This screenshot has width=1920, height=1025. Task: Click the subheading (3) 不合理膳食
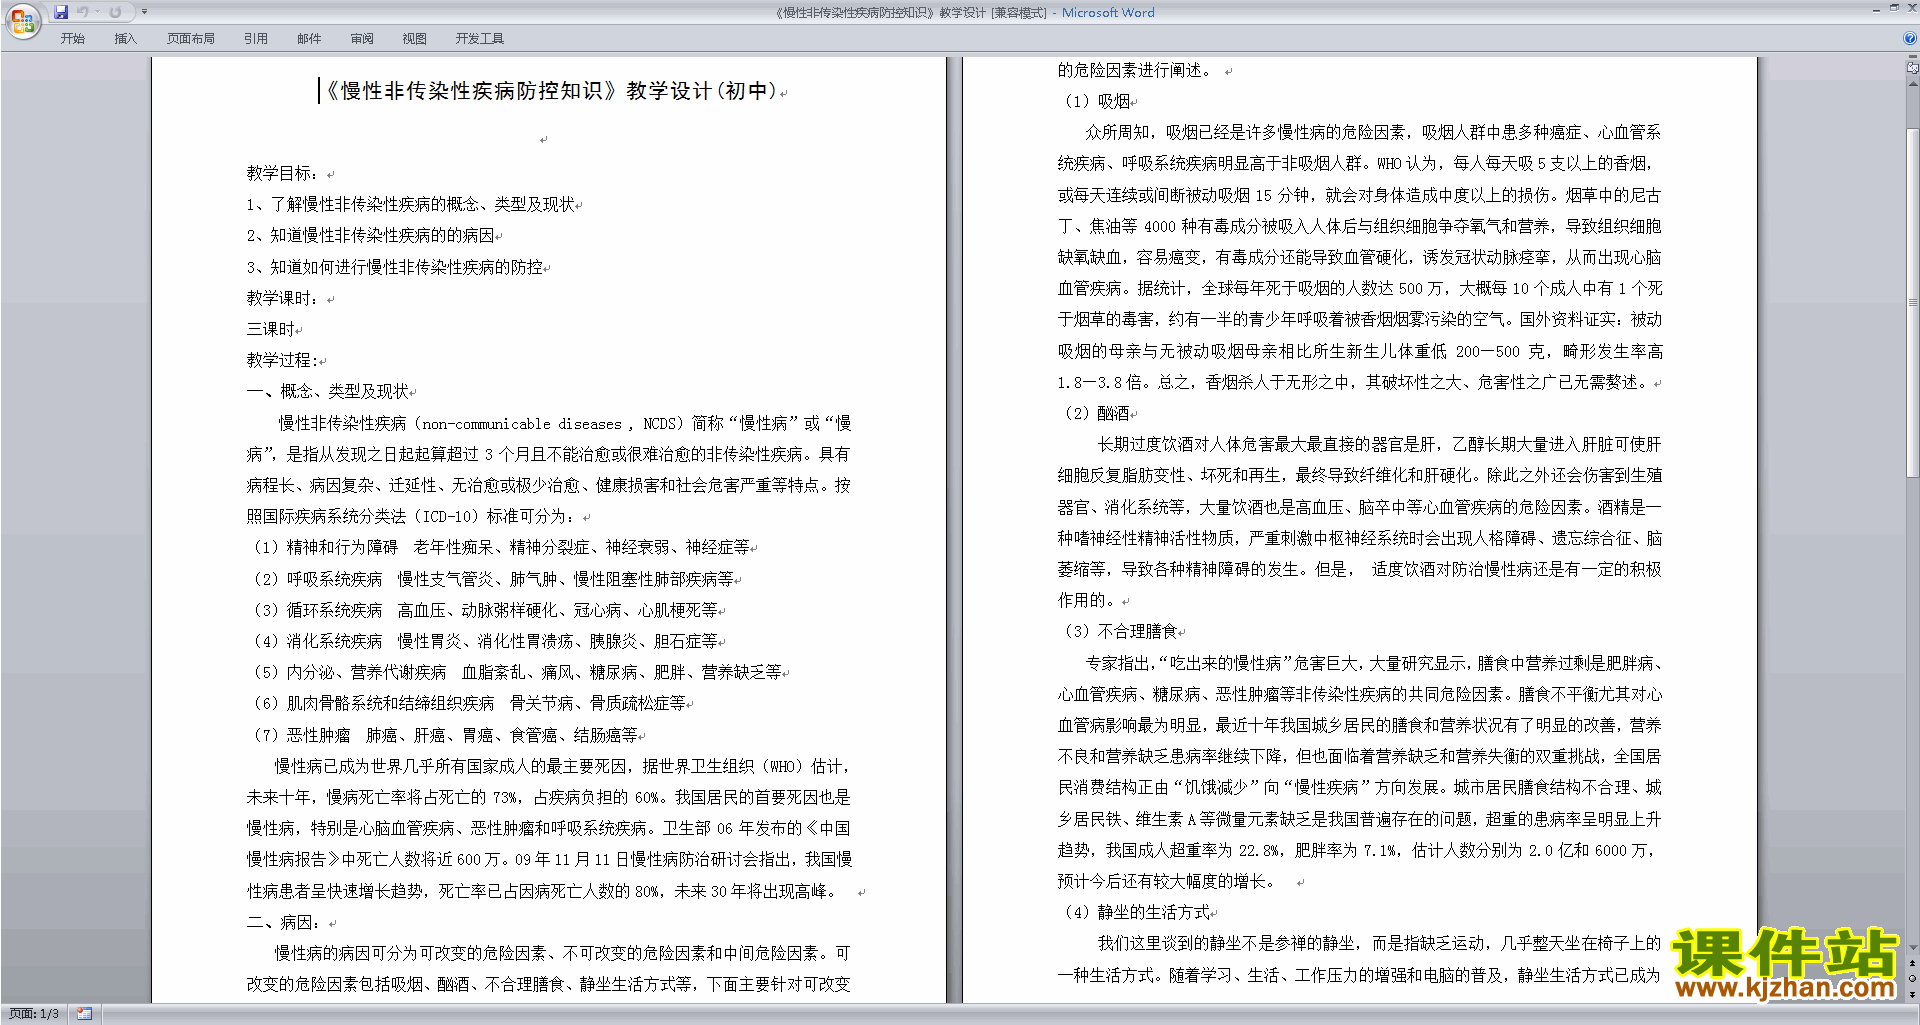[1119, 631]
